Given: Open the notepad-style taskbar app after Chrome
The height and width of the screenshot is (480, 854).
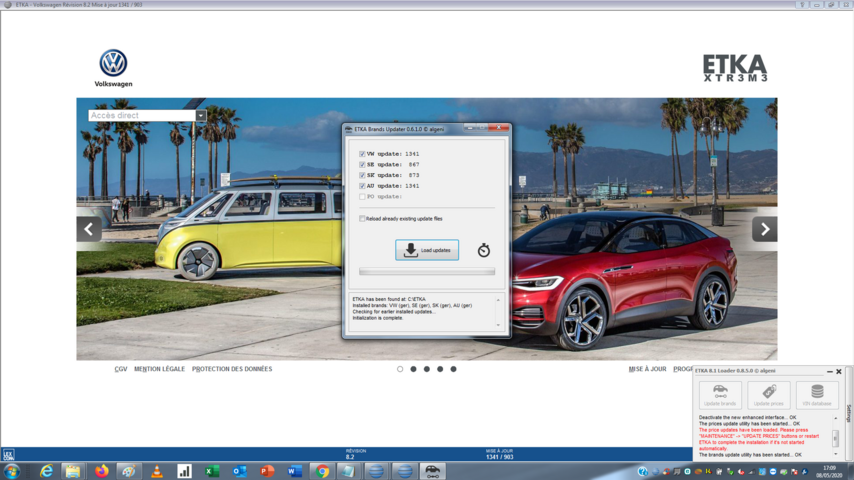Looking at the screenshot, I should (x=349, y=471).
